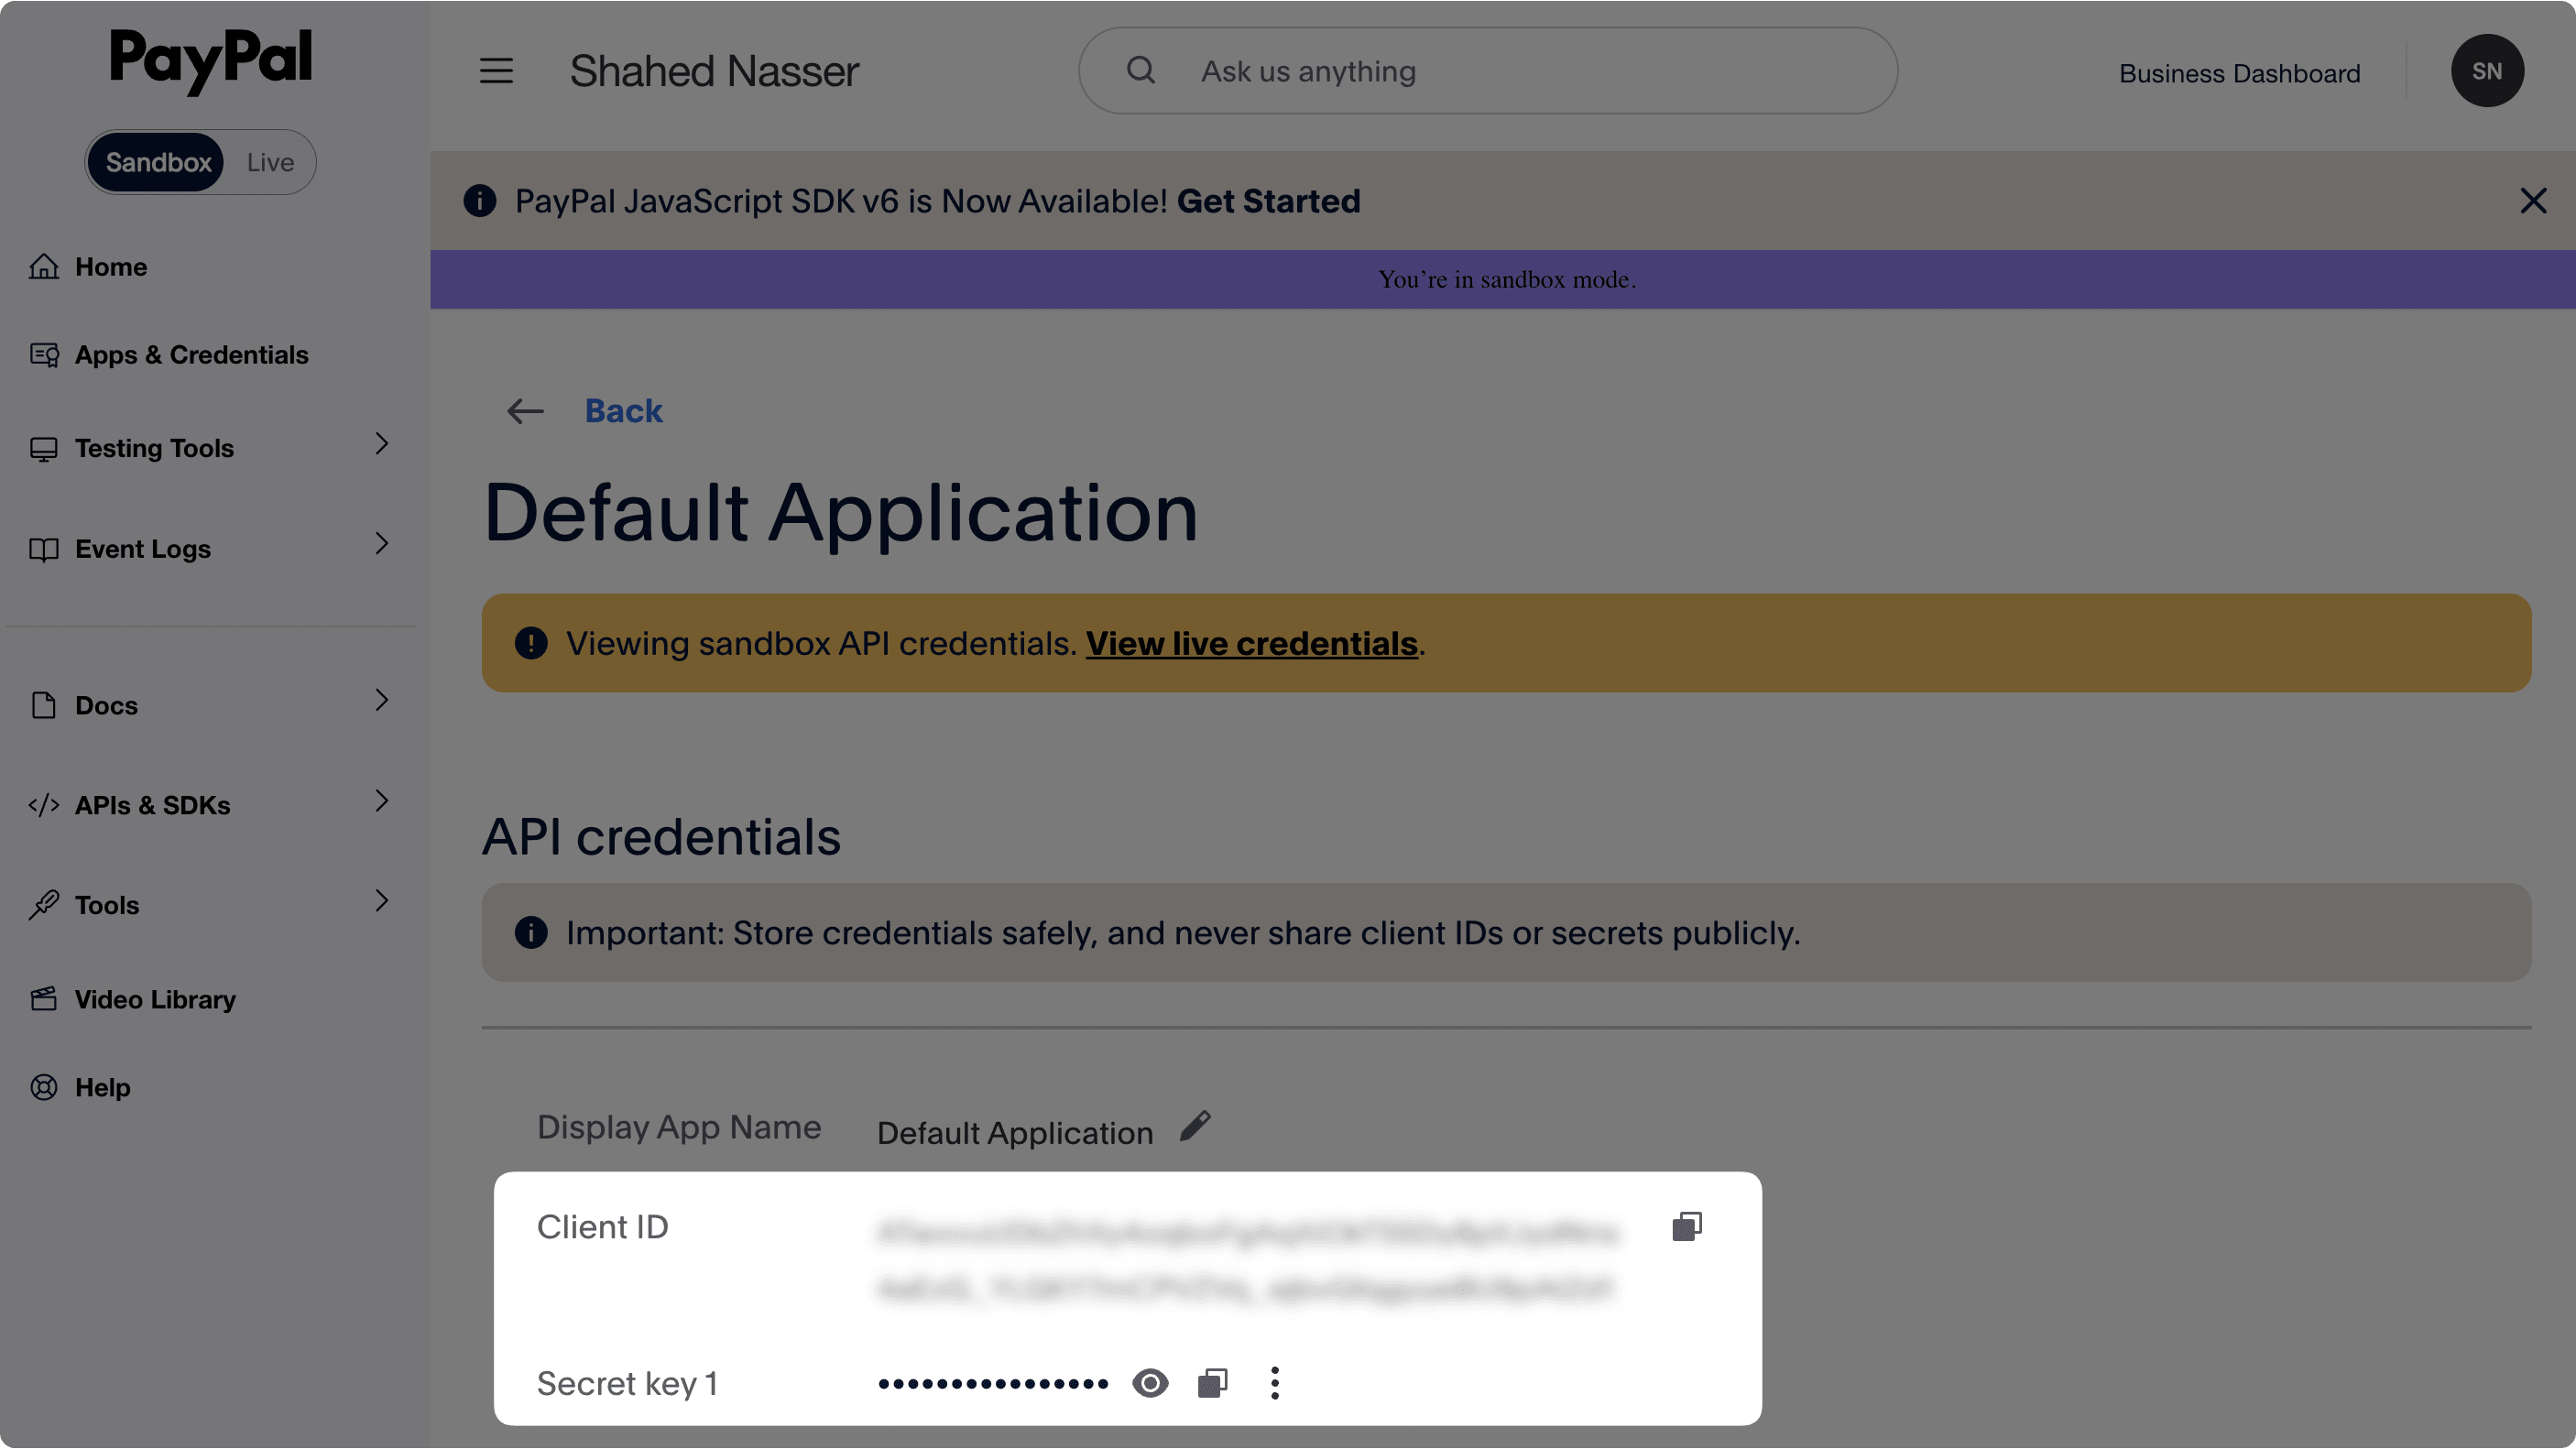2576x1449 pixels.
Task: Switch the environment to Live
Action: [x=270, y=162]
